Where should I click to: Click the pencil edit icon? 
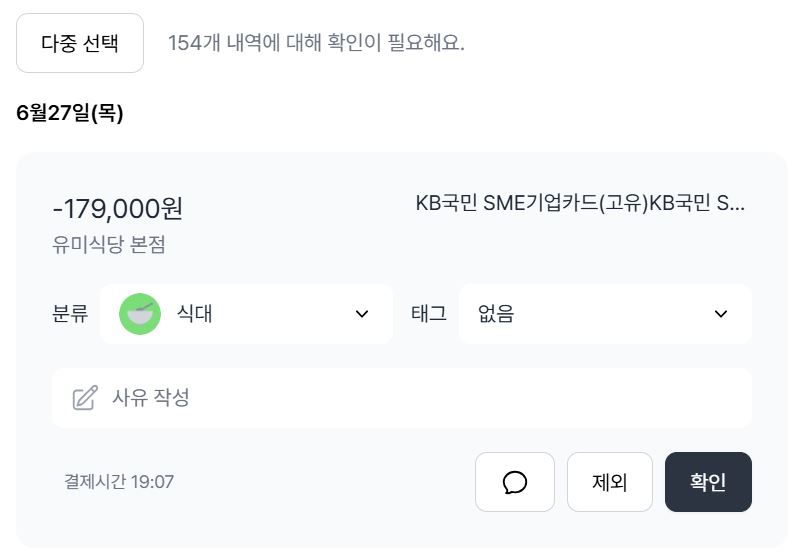pyautogui.click(x=85, y=398)
